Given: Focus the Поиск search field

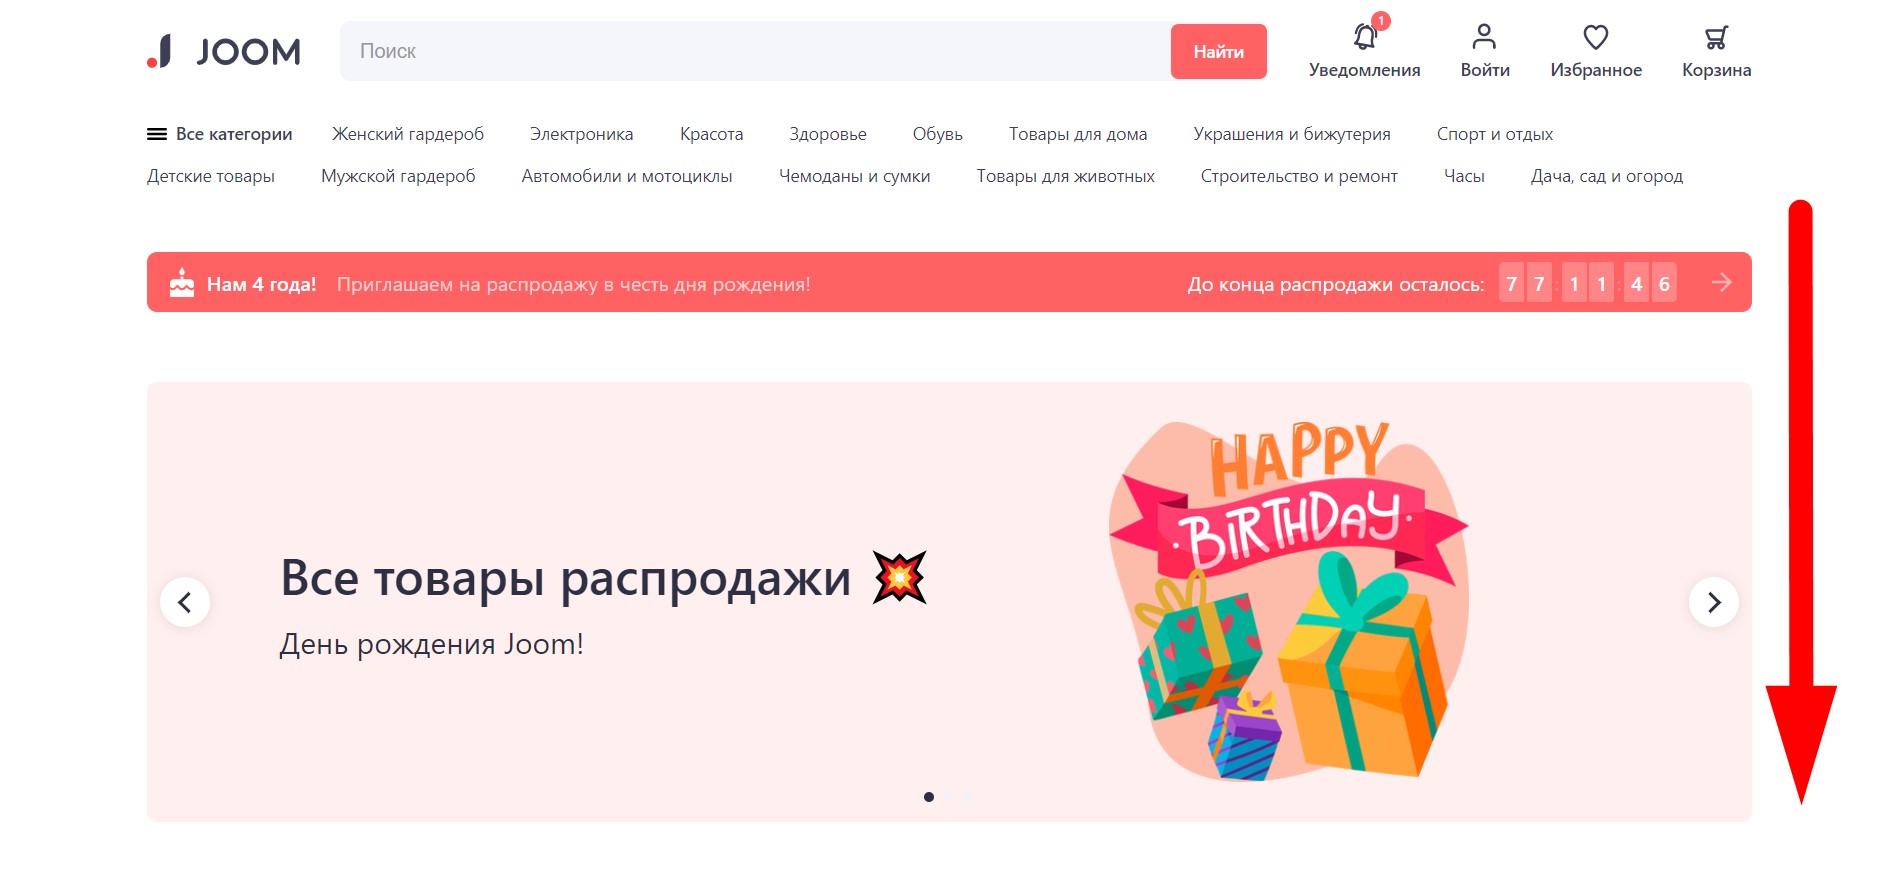Looking at the screenshot, I should point(755,51).
